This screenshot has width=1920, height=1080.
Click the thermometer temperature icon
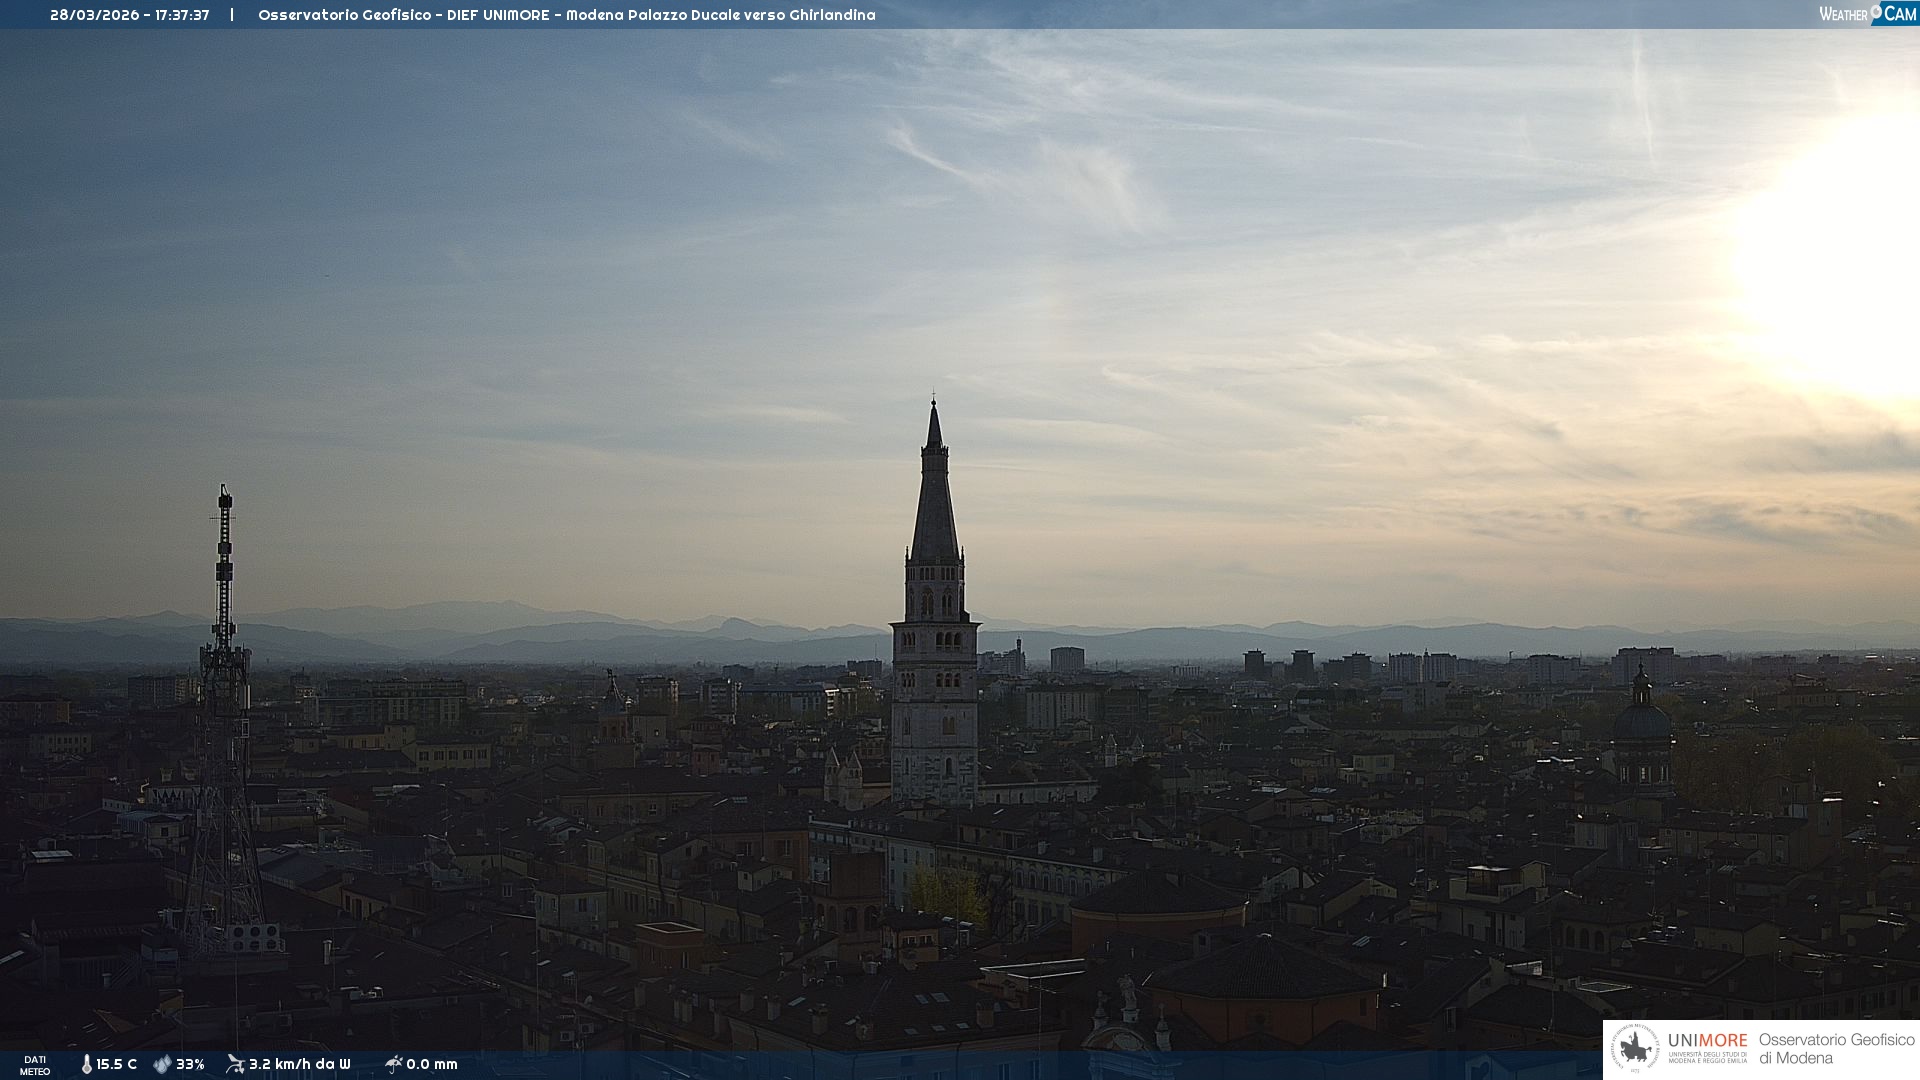pos(87,1064)
